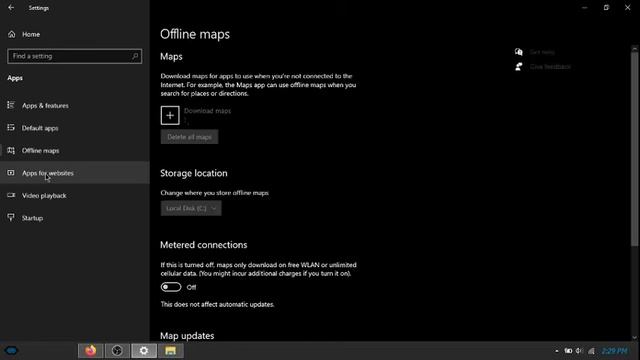Click the Offline maps page title
Screen dimensions: 640x360
pyautogui.click(x=195, y=34)
